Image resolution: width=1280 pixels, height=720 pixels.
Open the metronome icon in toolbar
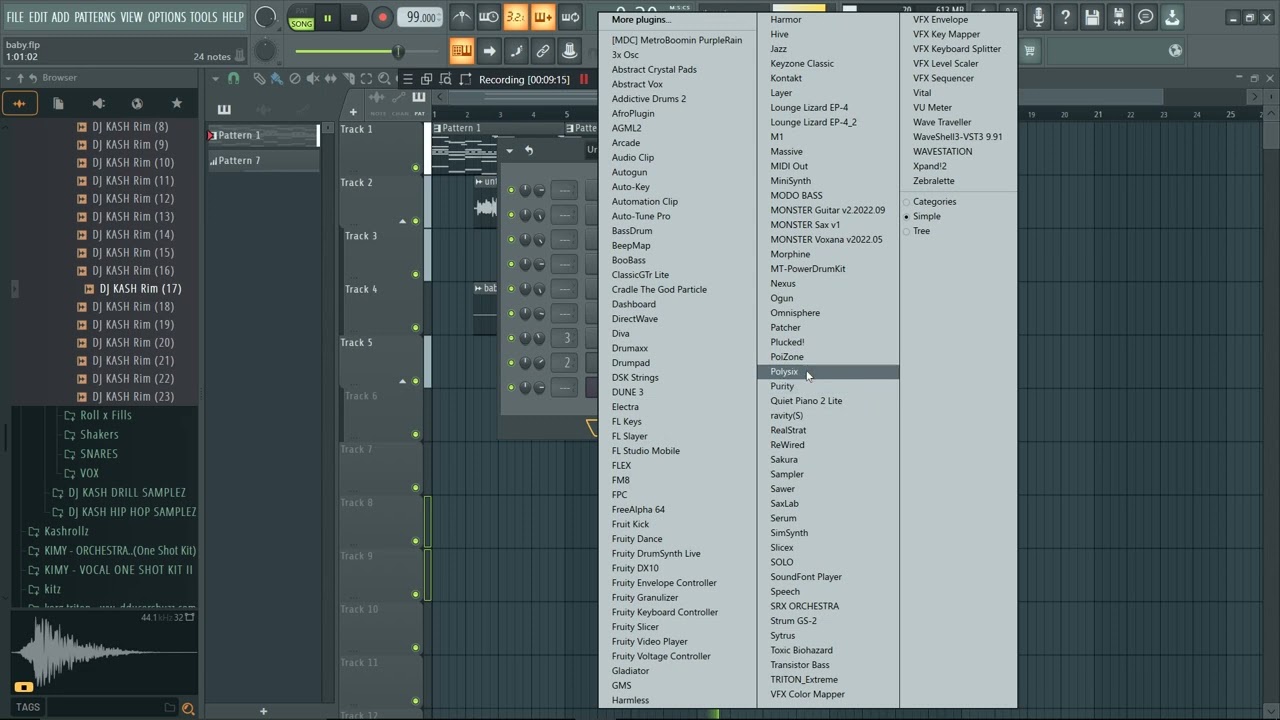[x=461, y=17]
